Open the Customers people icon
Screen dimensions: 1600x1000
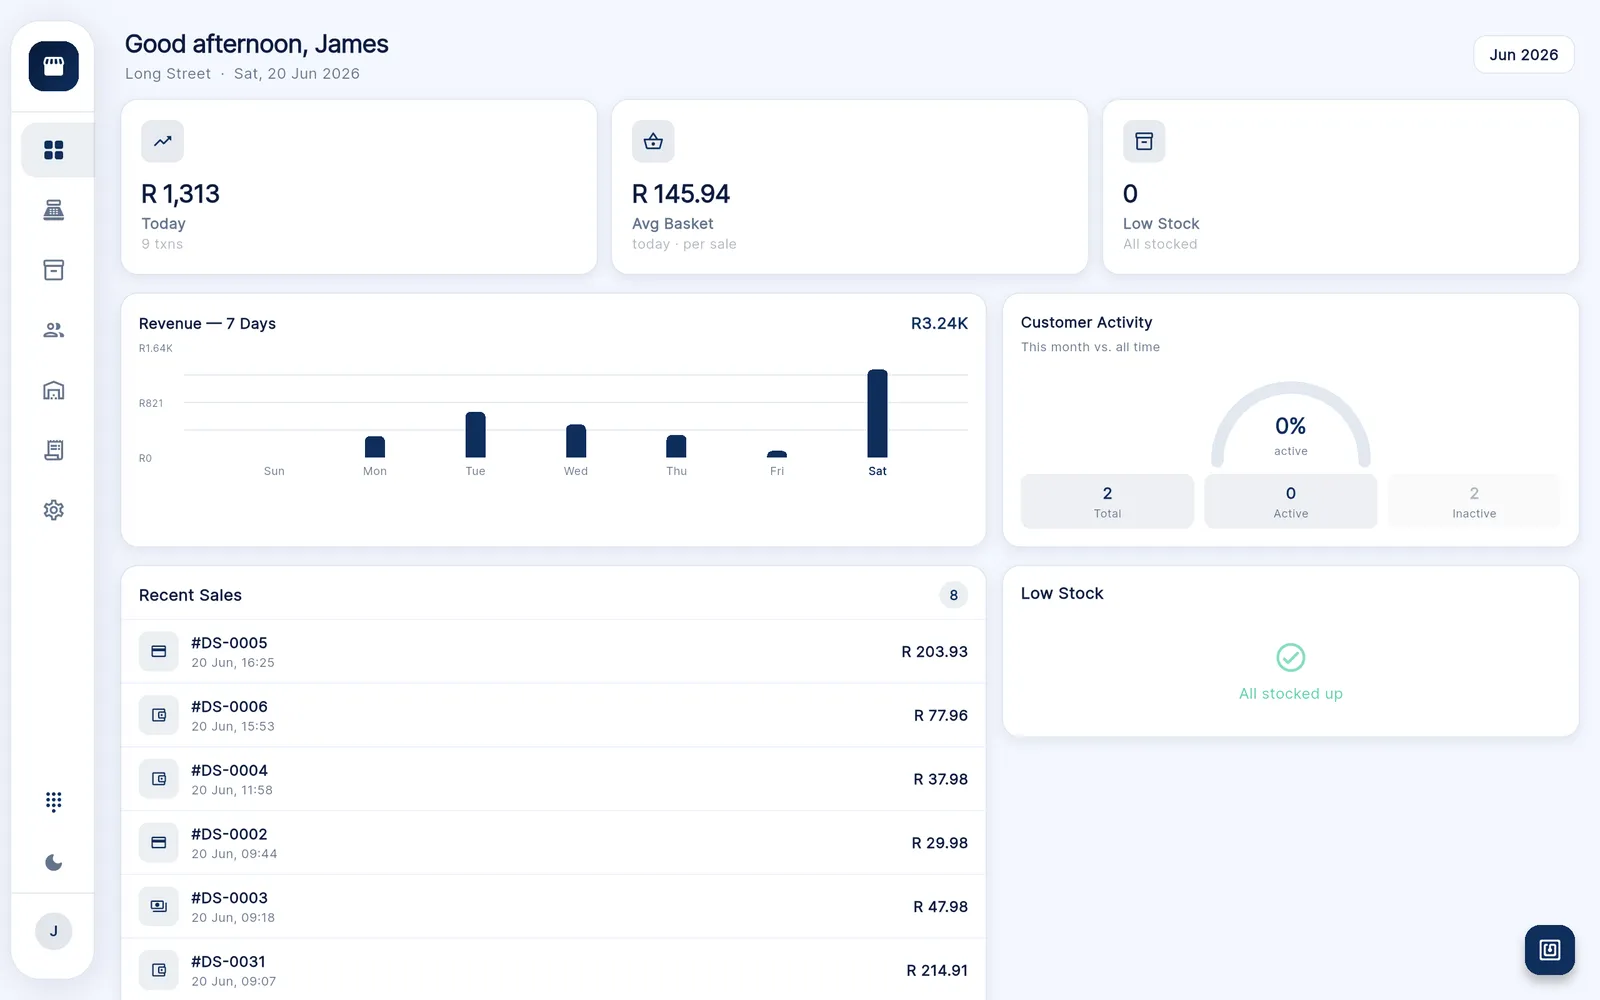pos(54,330)
